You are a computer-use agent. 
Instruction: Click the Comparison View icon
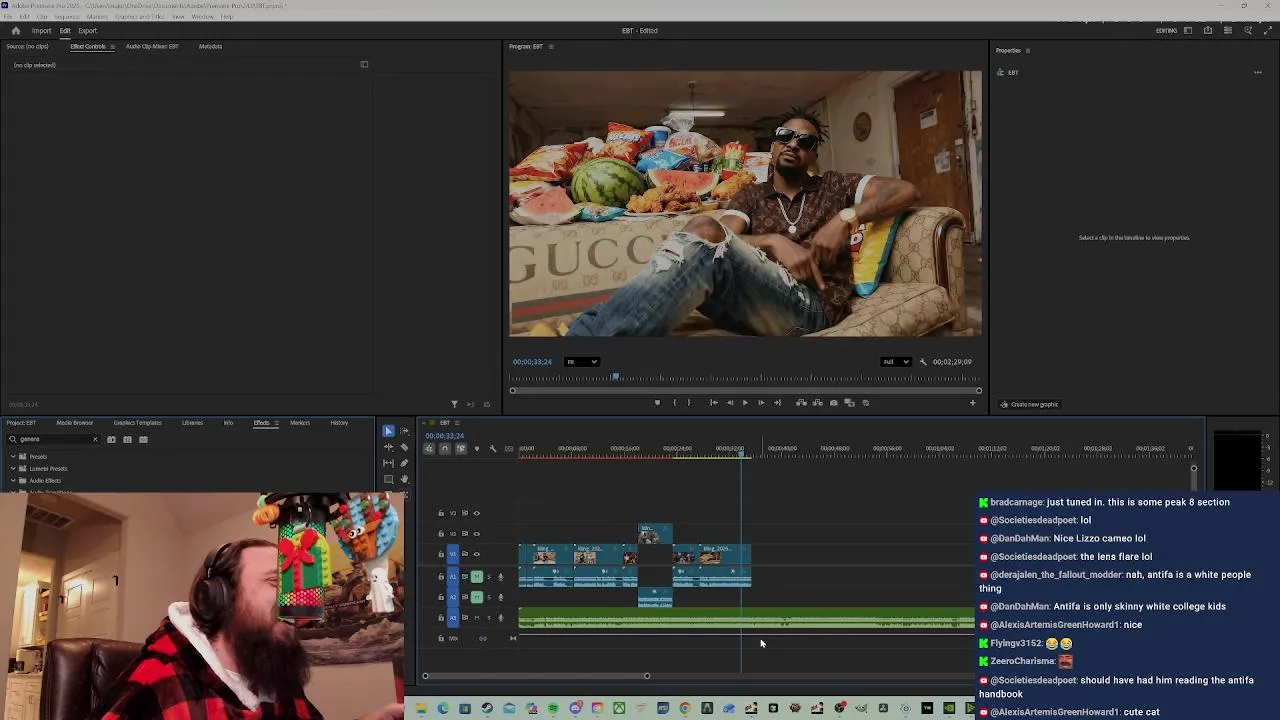(x=850, y=403)
